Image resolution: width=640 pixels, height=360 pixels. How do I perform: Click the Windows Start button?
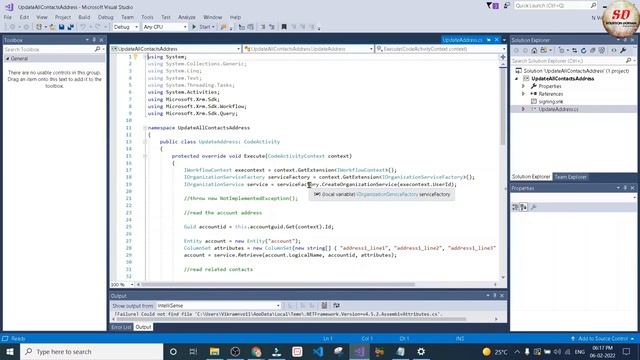click(x=10, y=351)
